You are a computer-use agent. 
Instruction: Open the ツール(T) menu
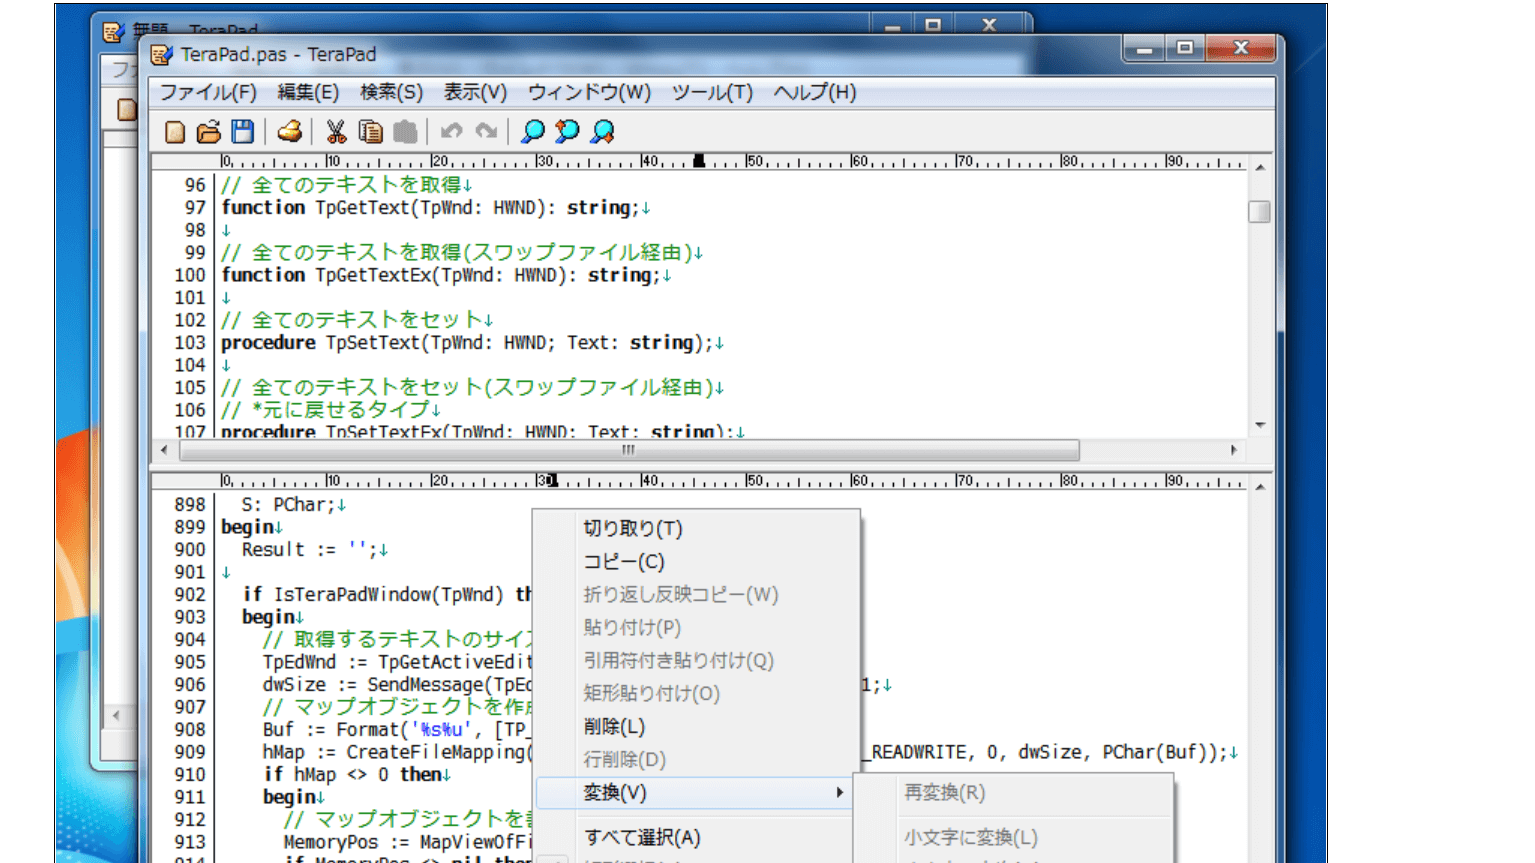[x=712, y=93]
